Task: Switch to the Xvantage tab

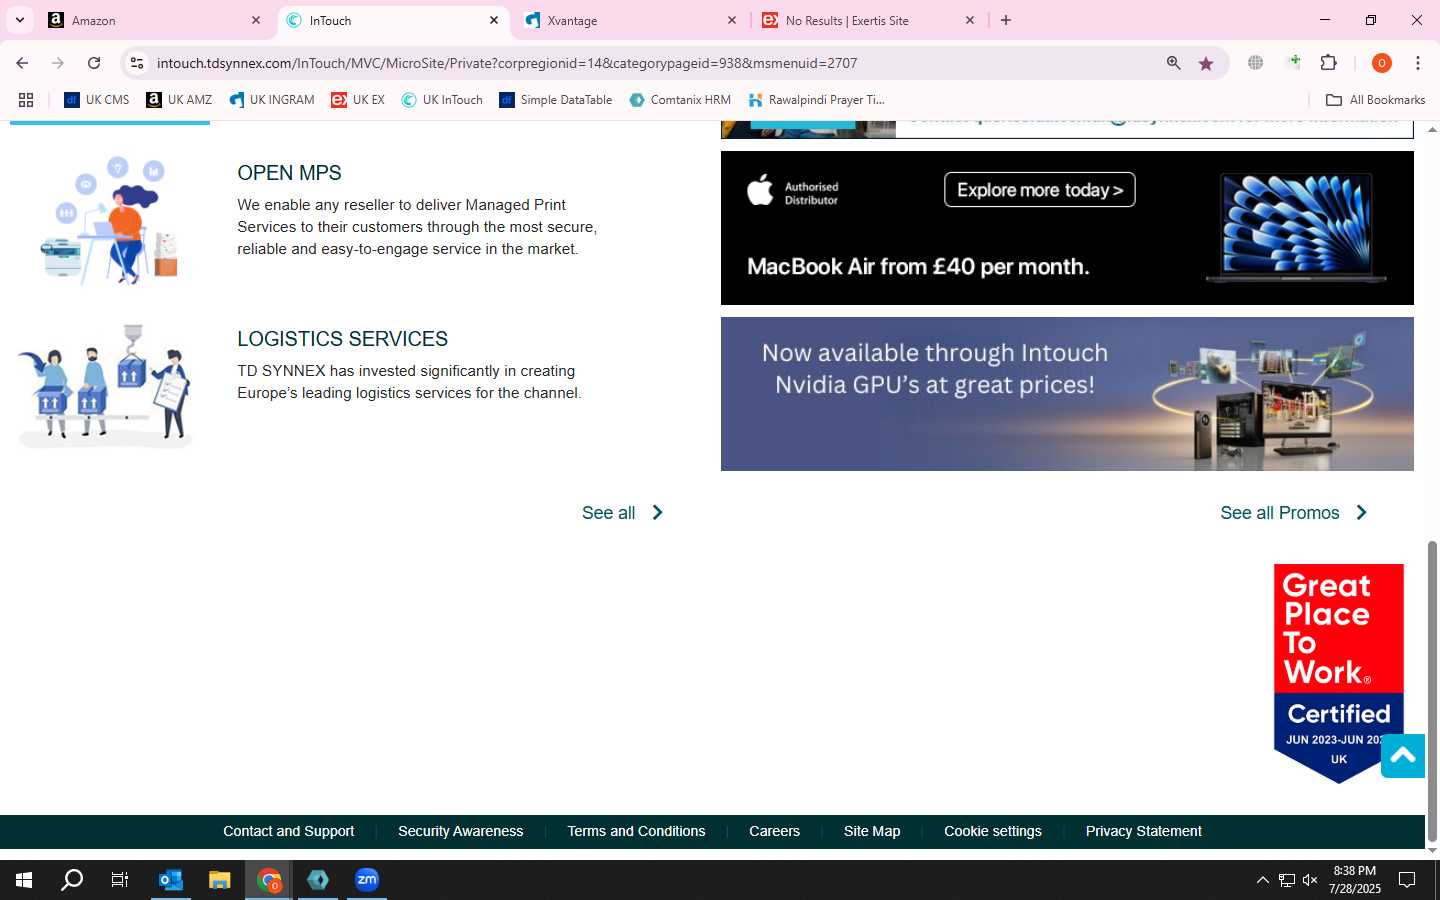Action: [630, 20]
